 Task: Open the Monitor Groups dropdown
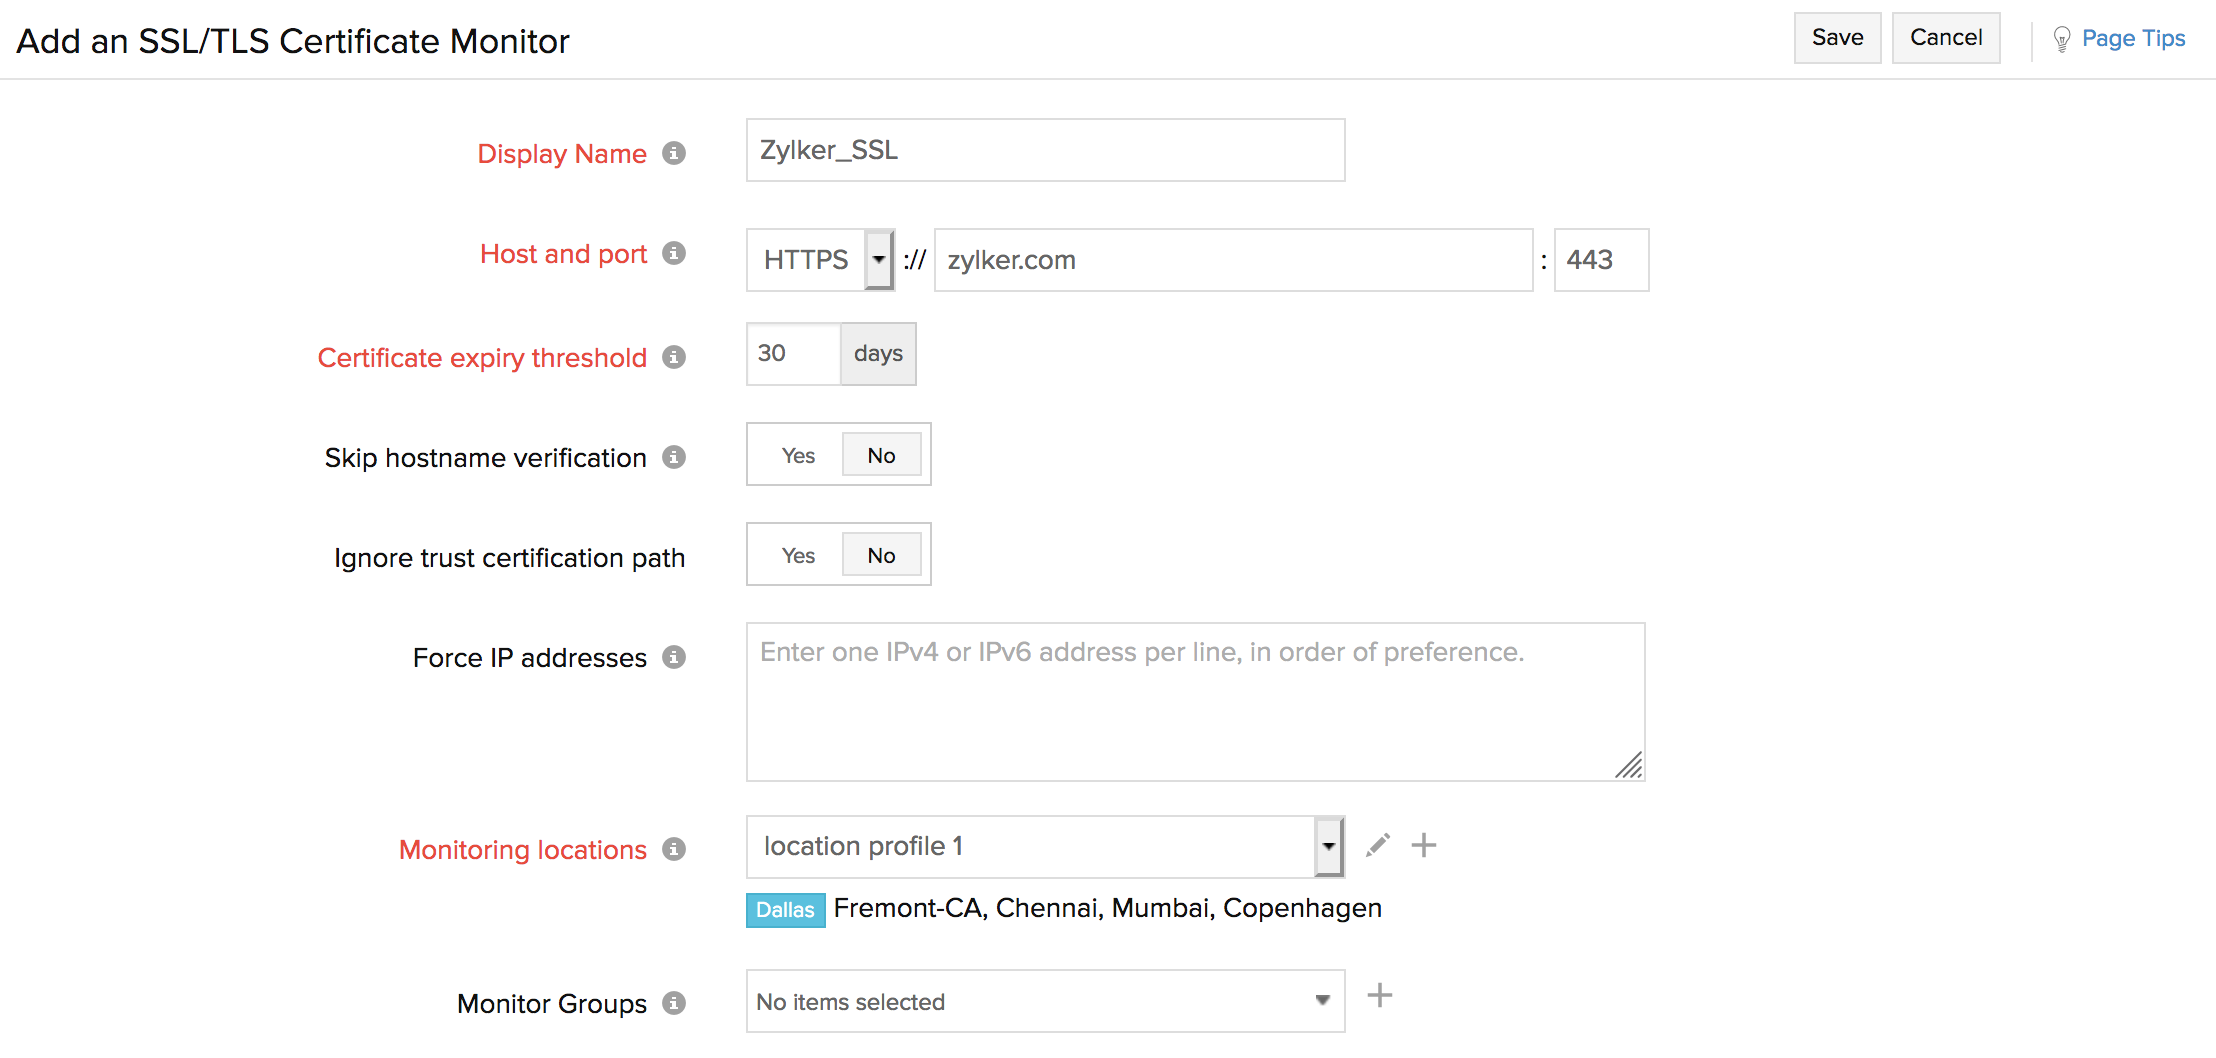tap(1045, 1001)
